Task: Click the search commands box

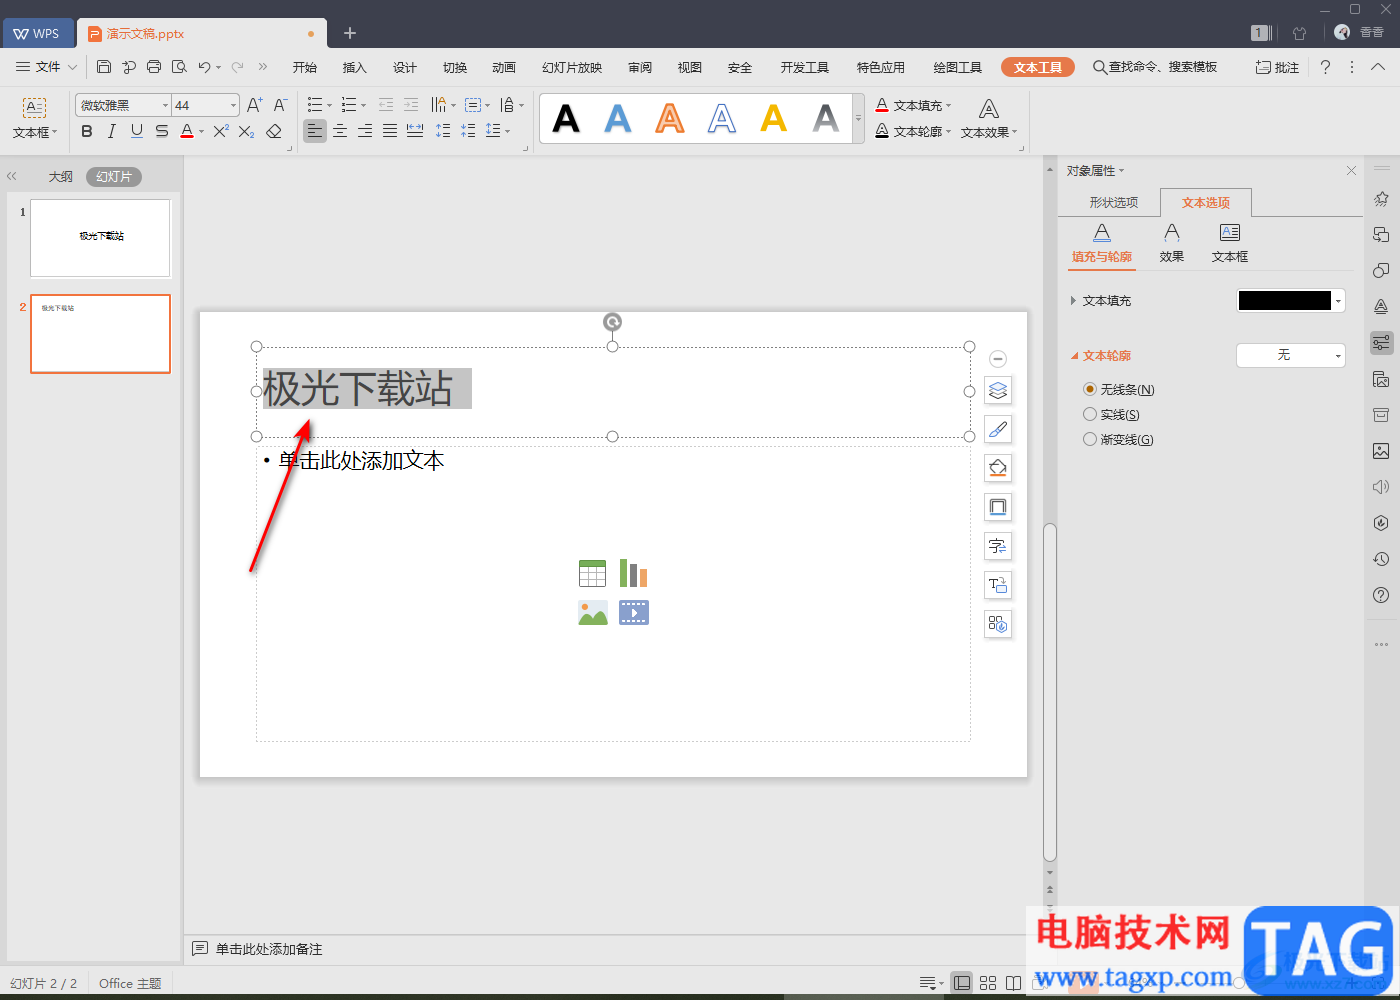Action: pyautogui.click(x=1155, y=67)
